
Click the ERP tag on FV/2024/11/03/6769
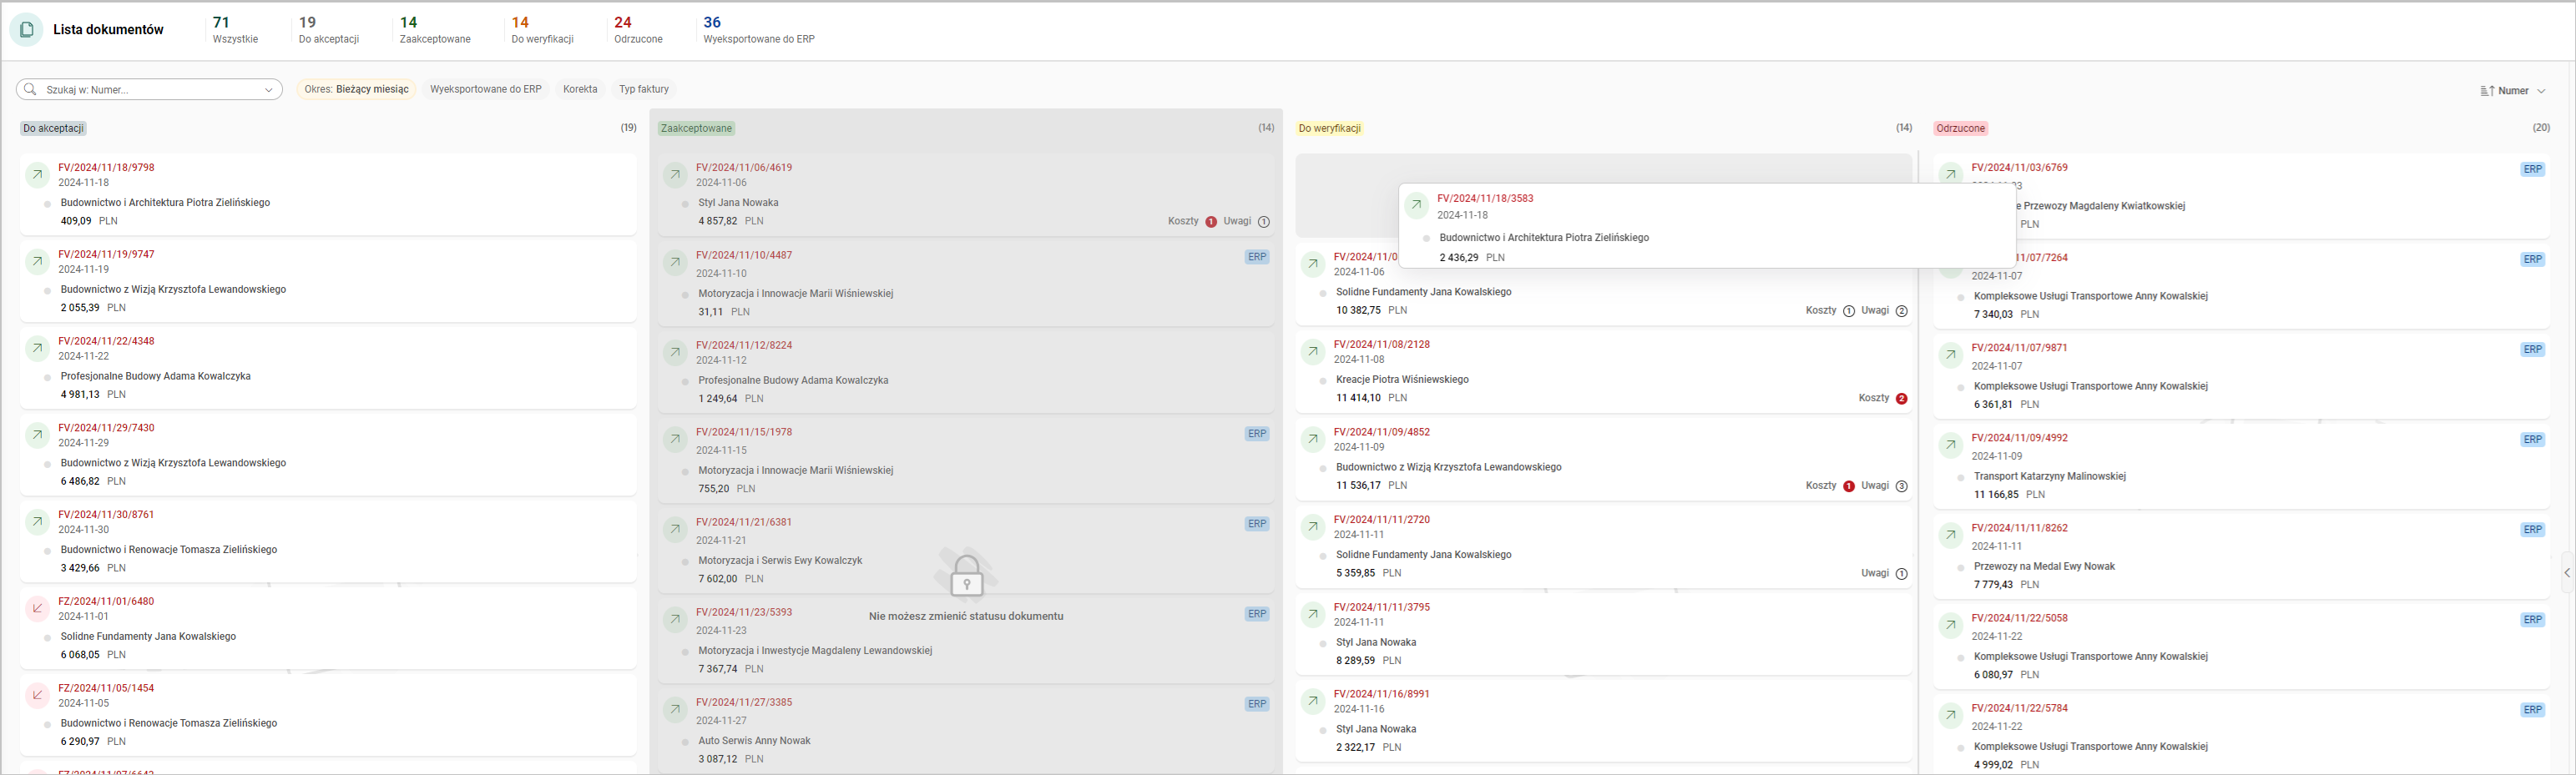click(x=2533, y=169)
